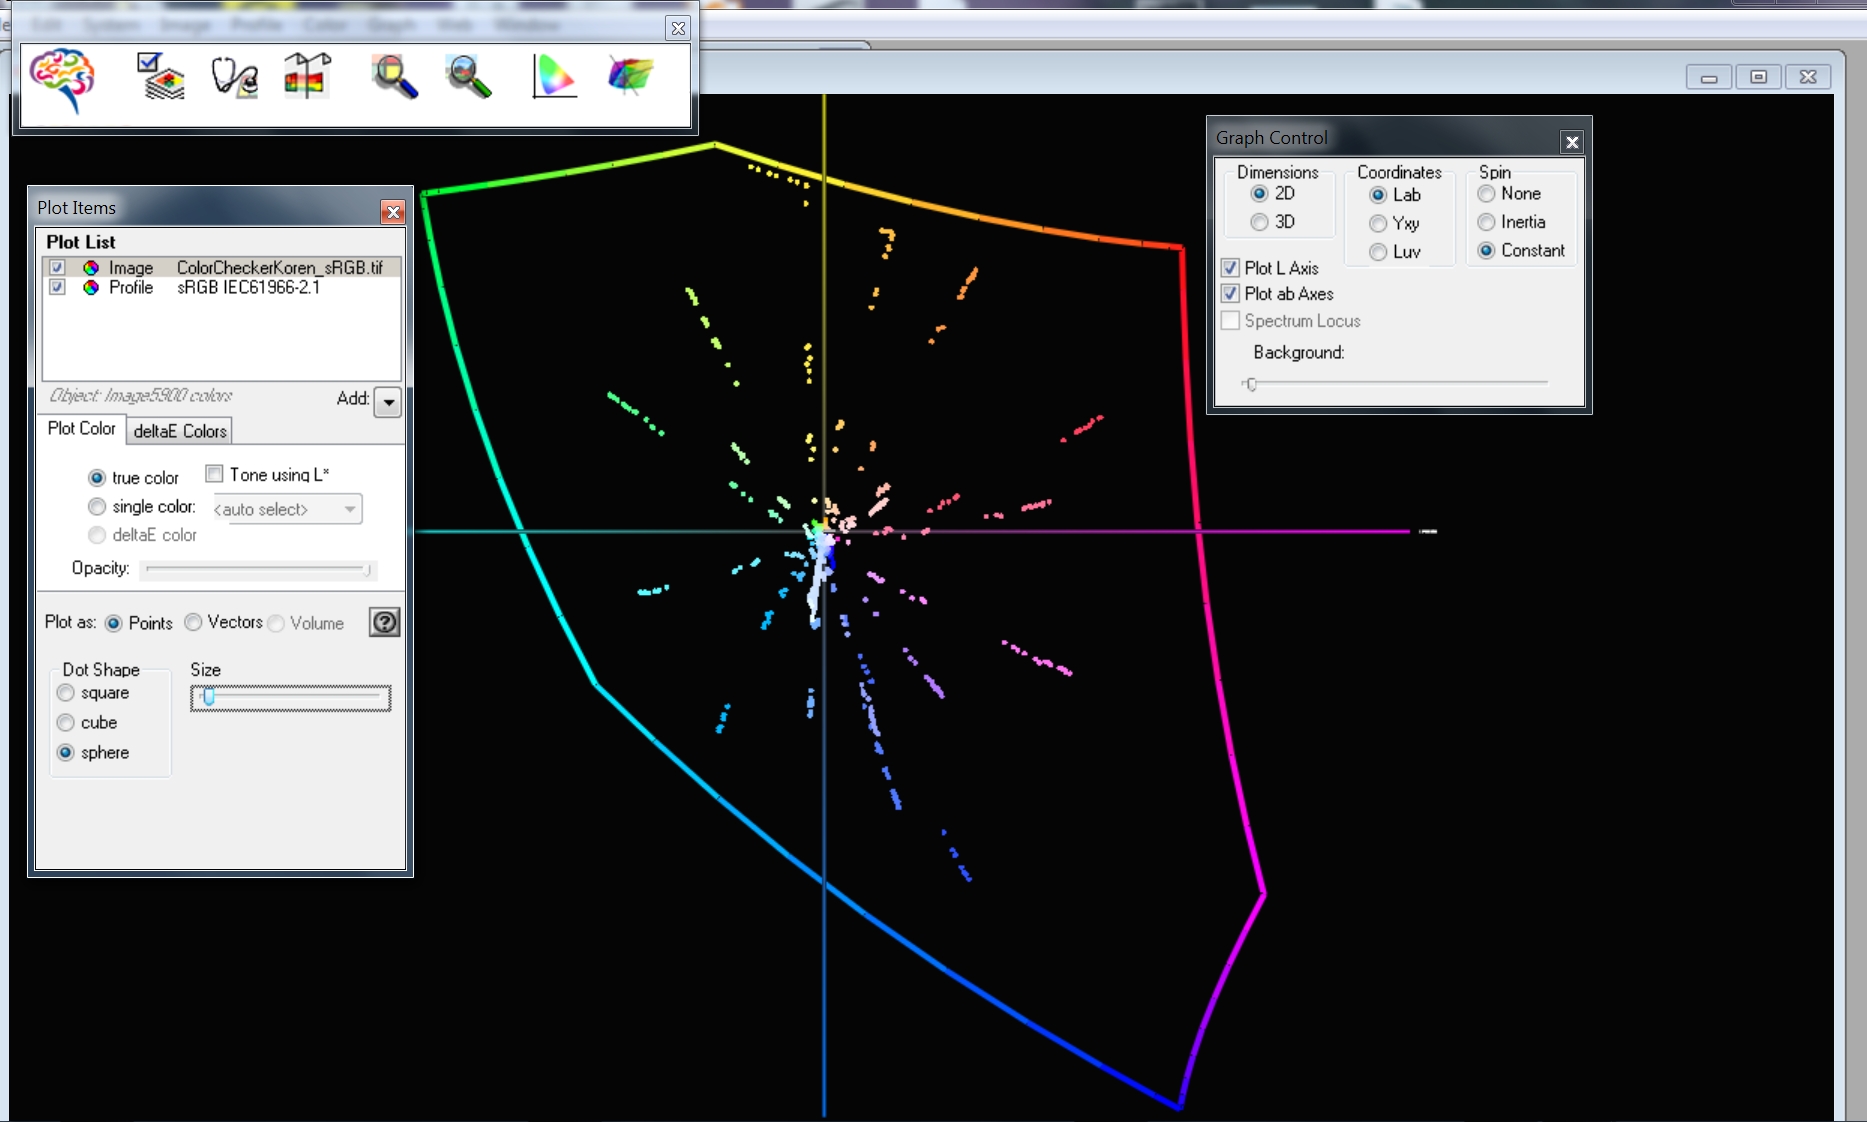Close the graph window
The width and height of the screenshot is (1867, 1122).
[x=1808, y=77]
